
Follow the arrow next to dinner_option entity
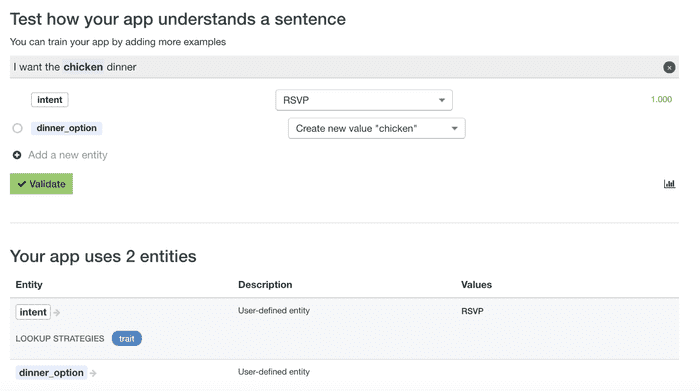point(93,373)
